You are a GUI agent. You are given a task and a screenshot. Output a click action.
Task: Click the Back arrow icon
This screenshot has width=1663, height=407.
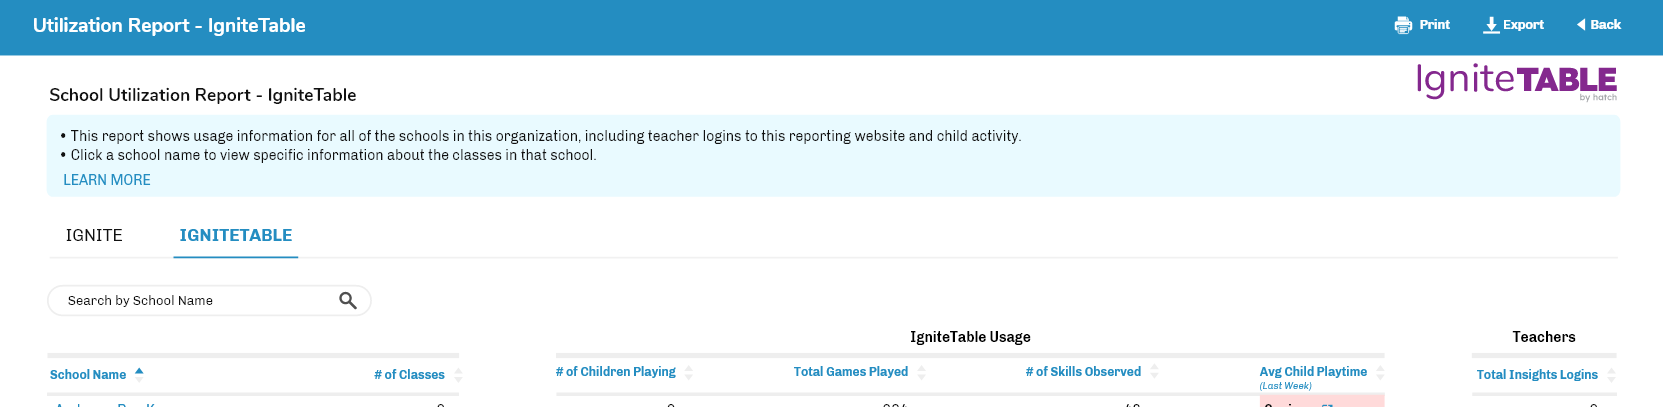(x=1581, y=25)
